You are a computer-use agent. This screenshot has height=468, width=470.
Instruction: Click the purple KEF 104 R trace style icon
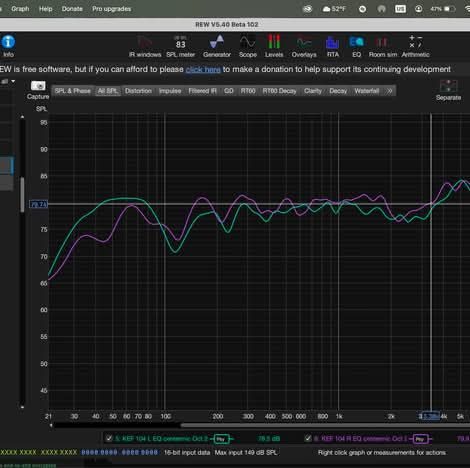click(421, 439)
